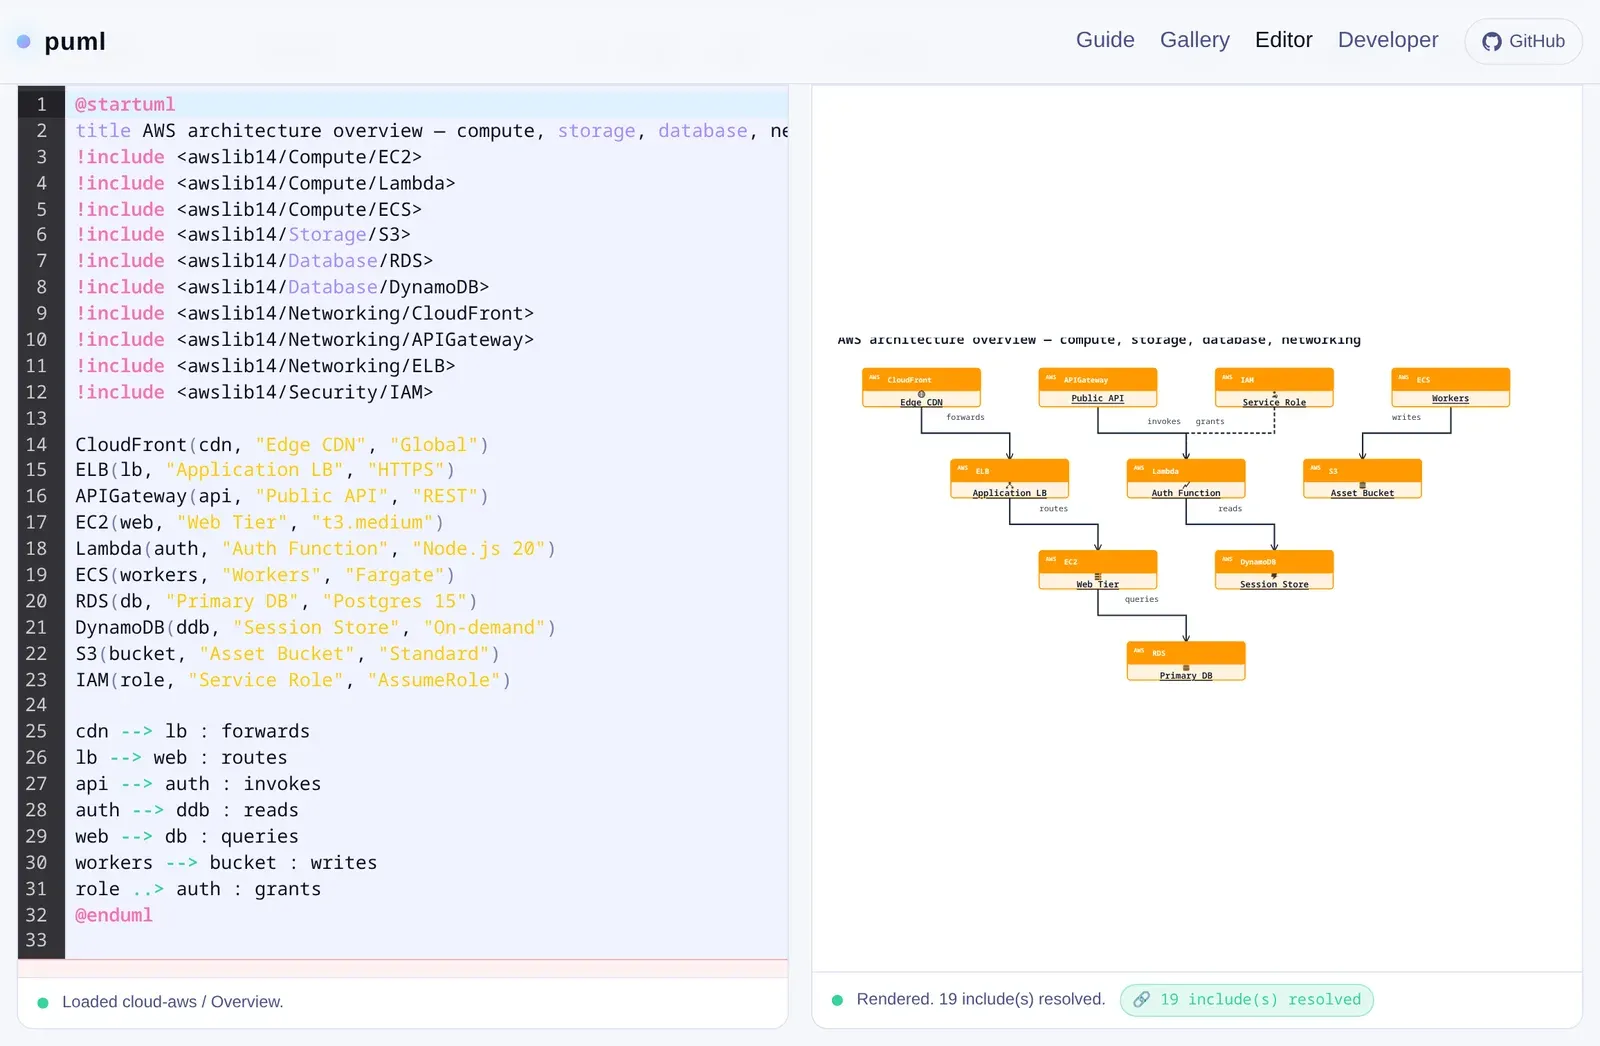This screenshot has width=1600, height=1046.
Task: Click the 'Rendered. 19 include(s) resolved.' status
Action: pyautogui.click(x=981, y=999)
